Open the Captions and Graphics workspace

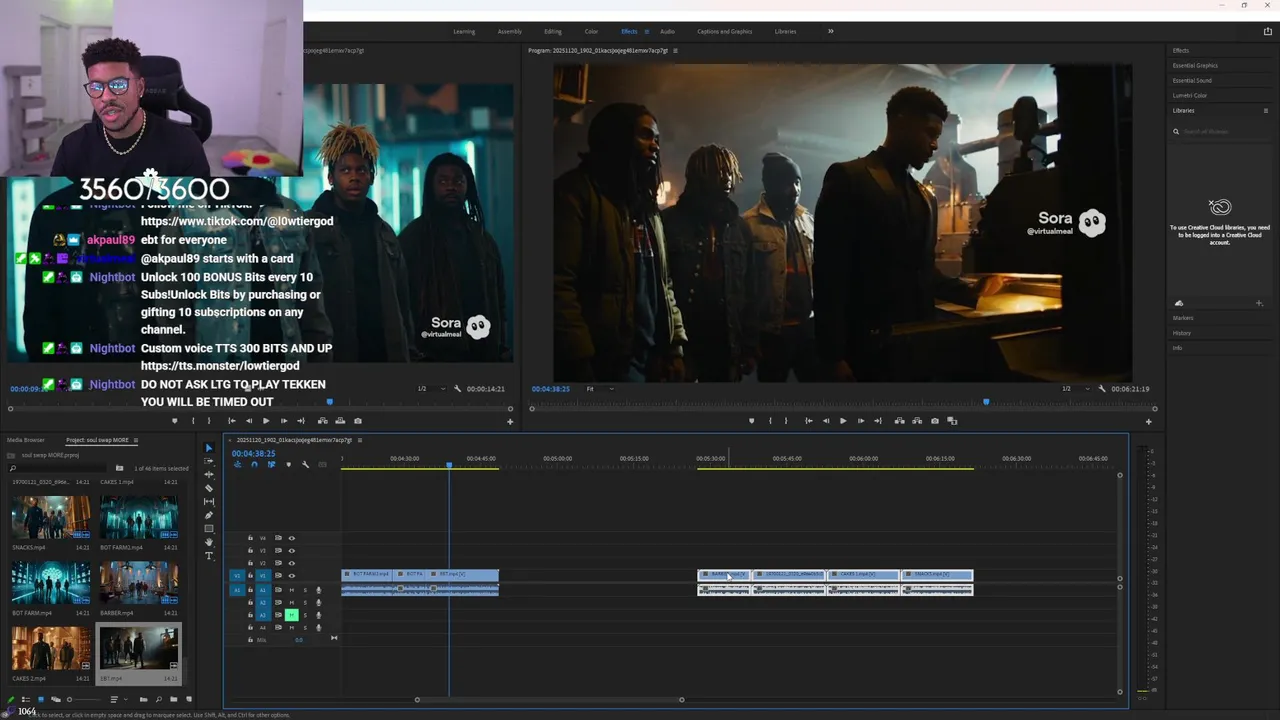pyautogui.click(x=725, y=32)
